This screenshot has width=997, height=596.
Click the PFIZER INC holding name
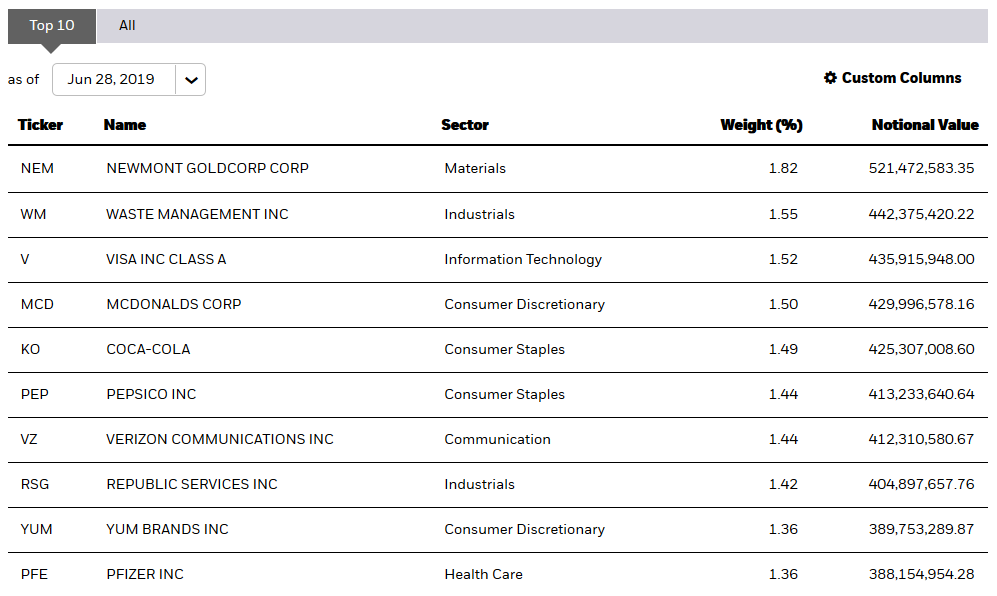(145, 574)
